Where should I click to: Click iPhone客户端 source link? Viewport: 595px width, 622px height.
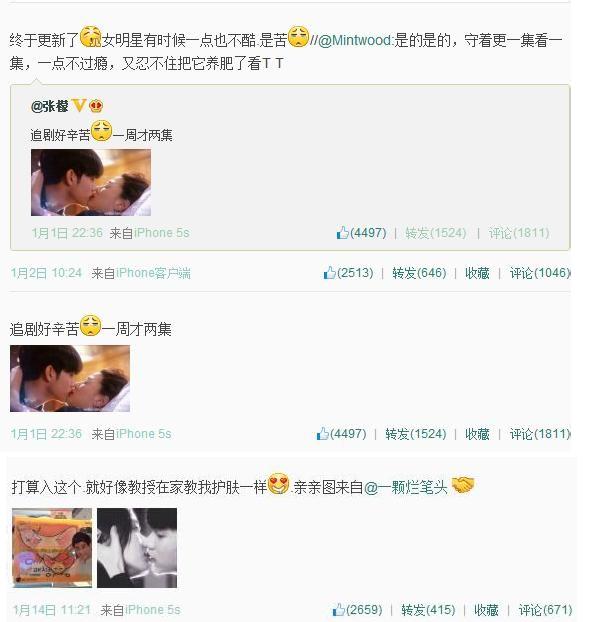pyautogui.click(x=153, y=273)
